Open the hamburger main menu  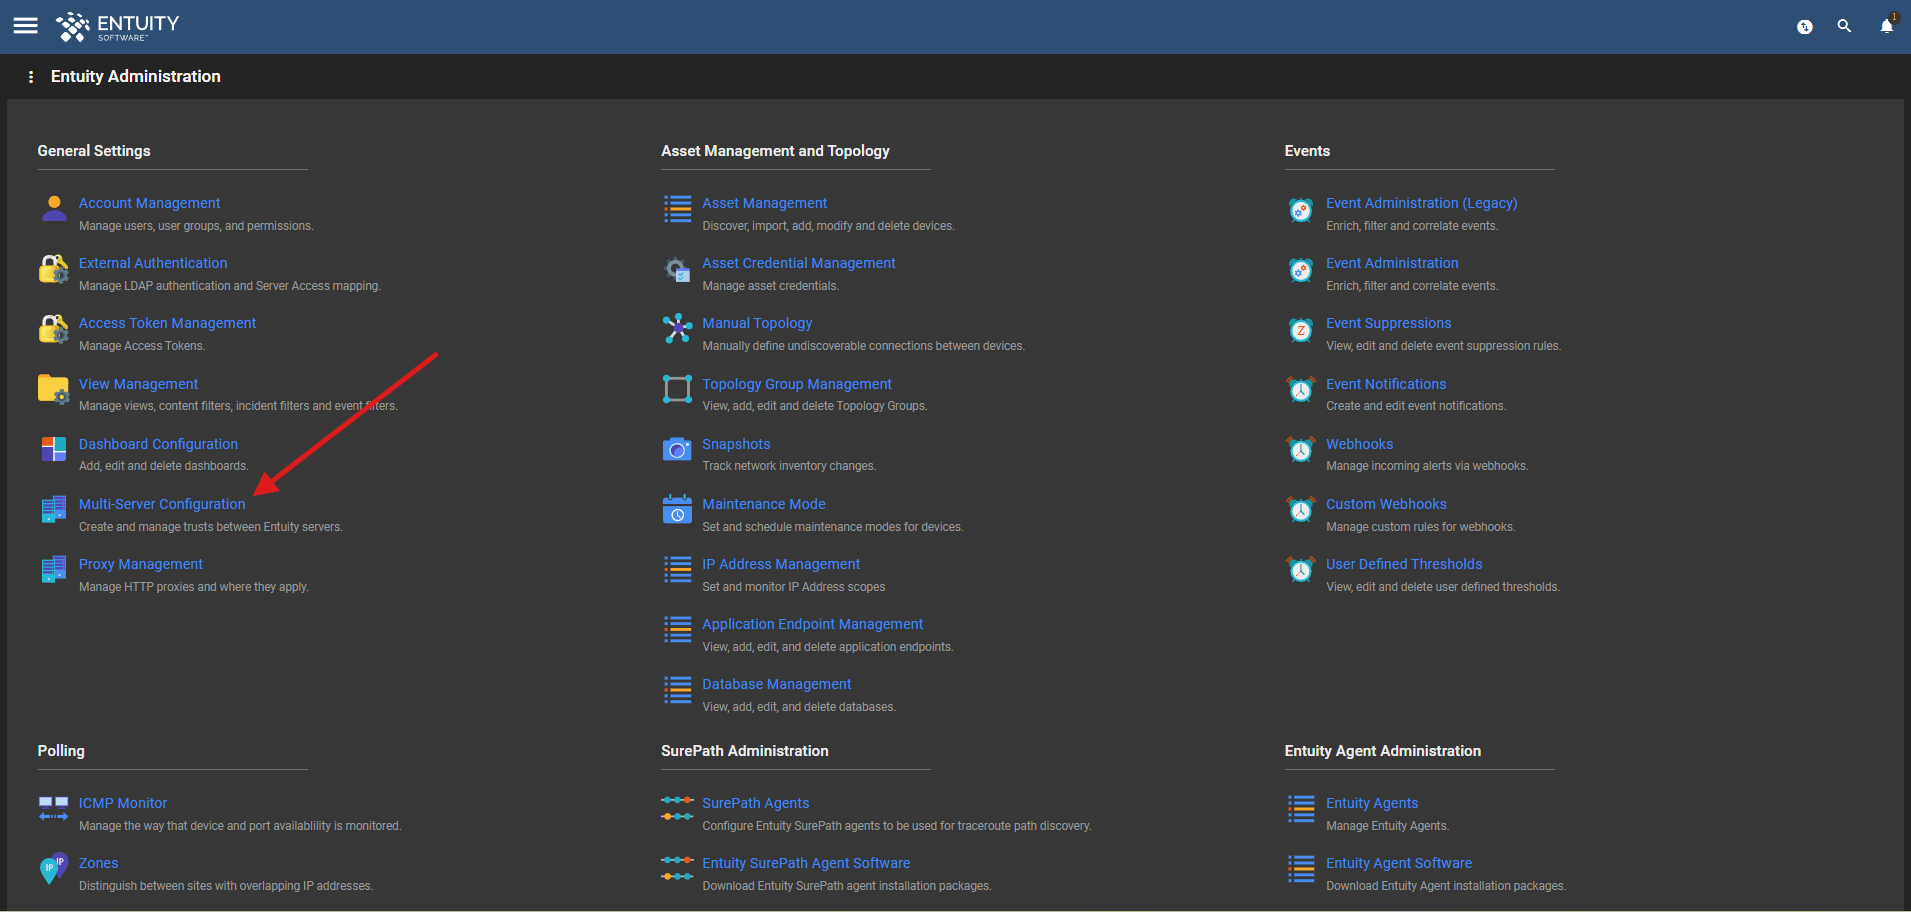pos(26,26)
